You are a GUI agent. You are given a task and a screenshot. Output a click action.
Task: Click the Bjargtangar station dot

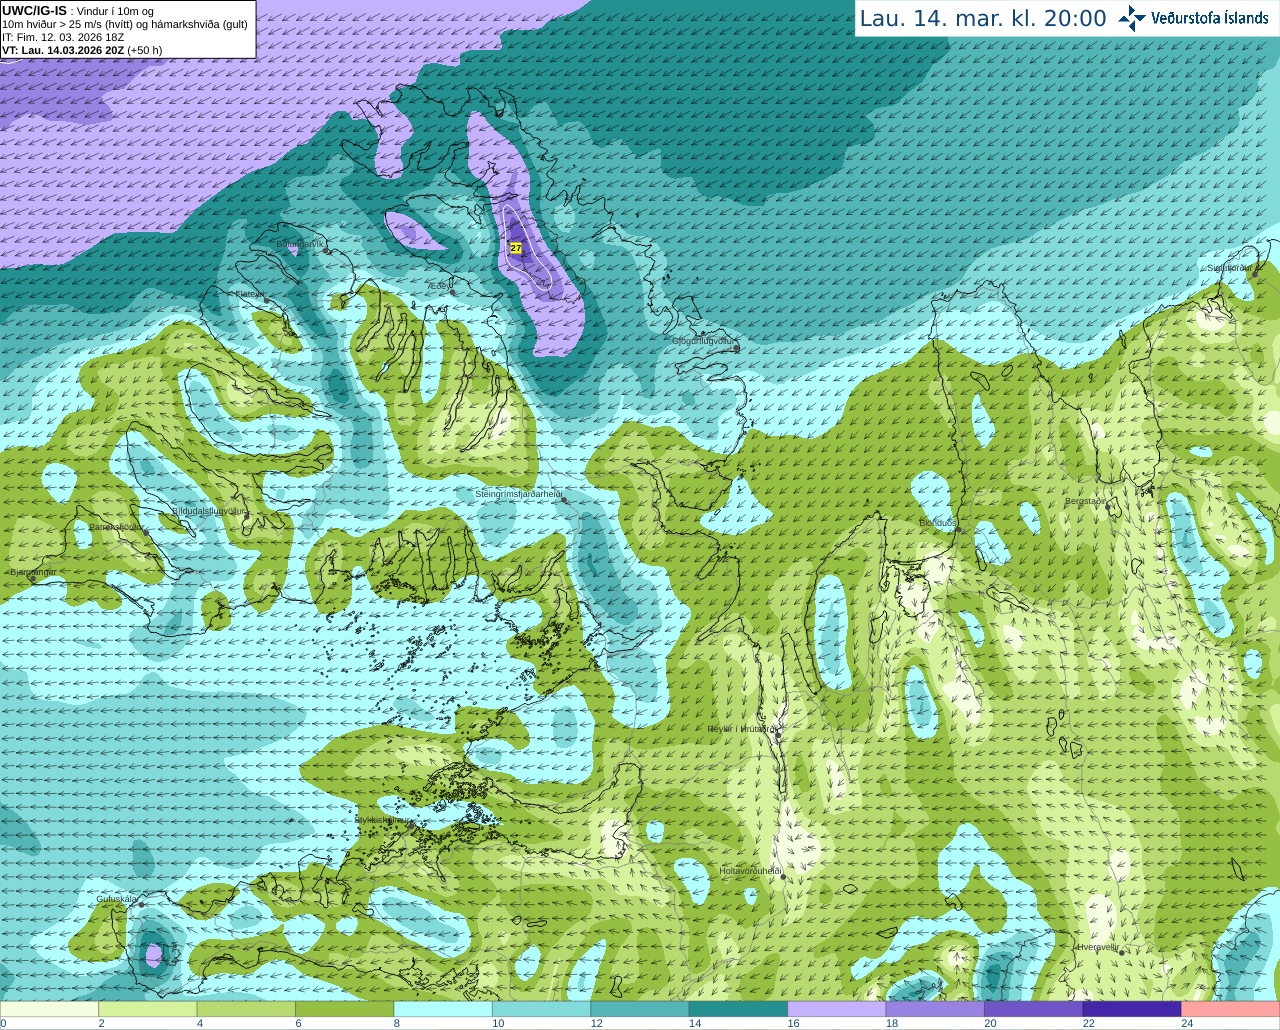pyautogui.click(x=31, y=578)
